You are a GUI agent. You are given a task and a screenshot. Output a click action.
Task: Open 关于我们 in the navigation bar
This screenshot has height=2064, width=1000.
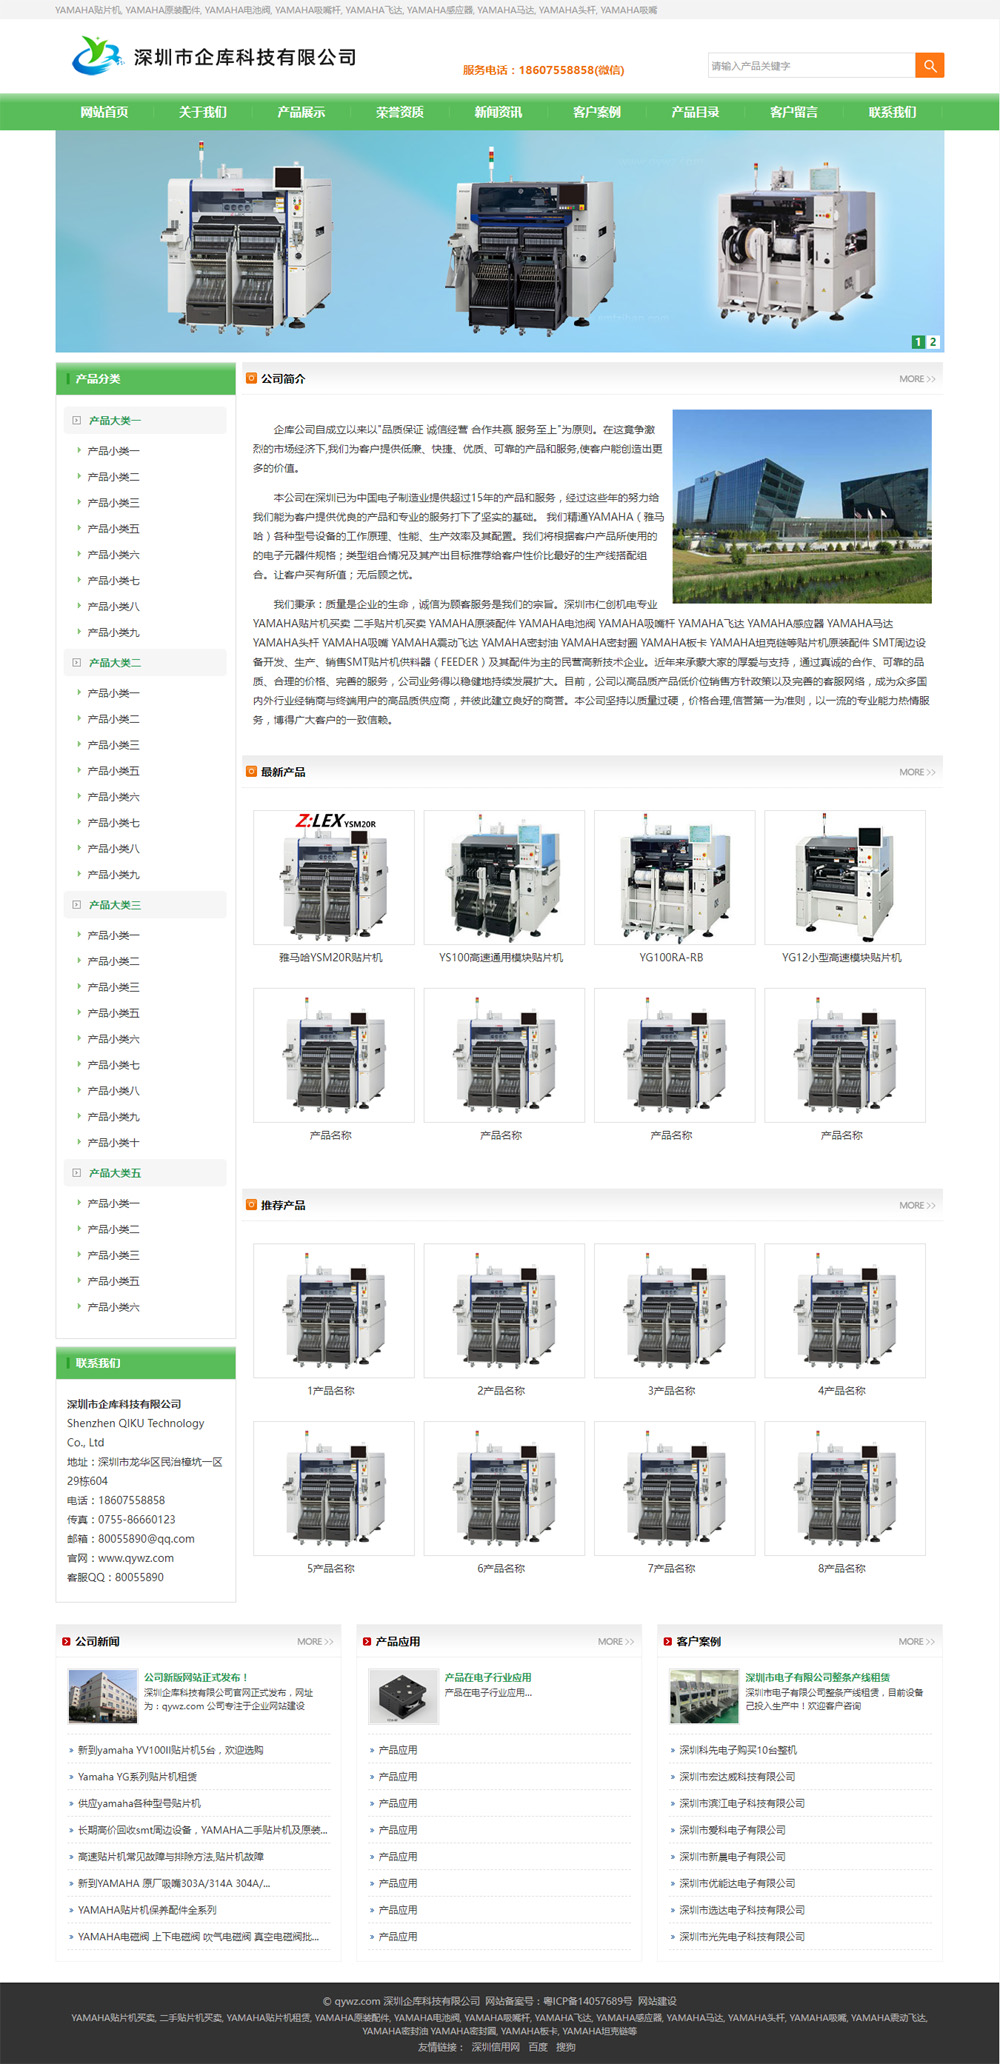click(203, 112)
